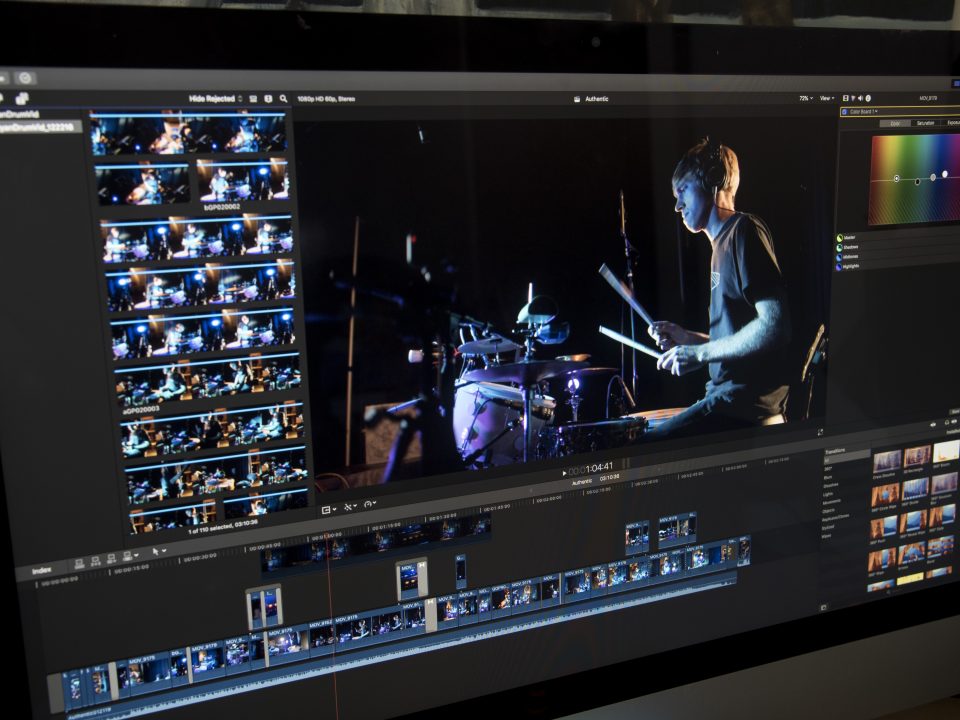Image resolution: width=960 pixels, height=720 pixels.
Task: Open the color inspector triangle icon
Action: point(853,98)
